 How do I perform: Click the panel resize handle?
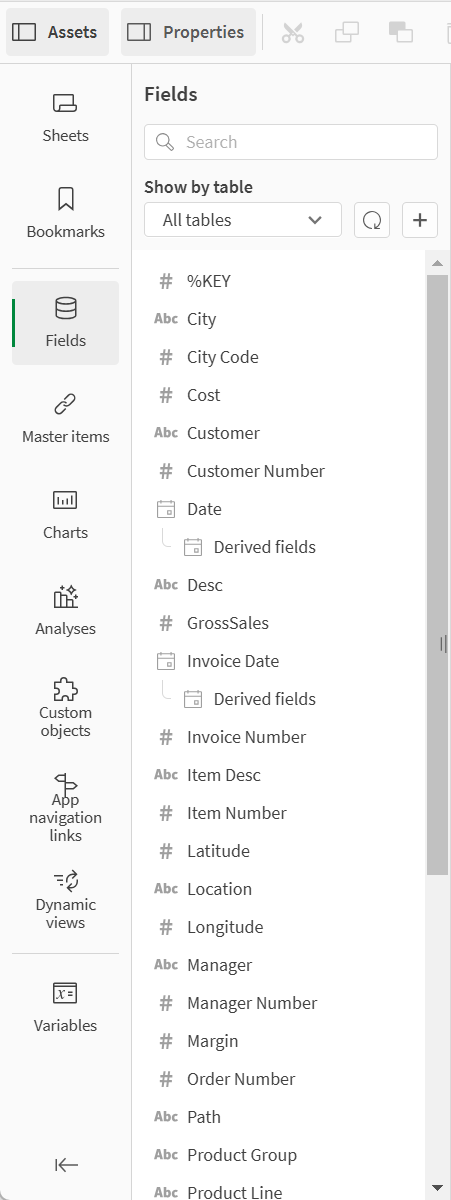tap(443, 644)
